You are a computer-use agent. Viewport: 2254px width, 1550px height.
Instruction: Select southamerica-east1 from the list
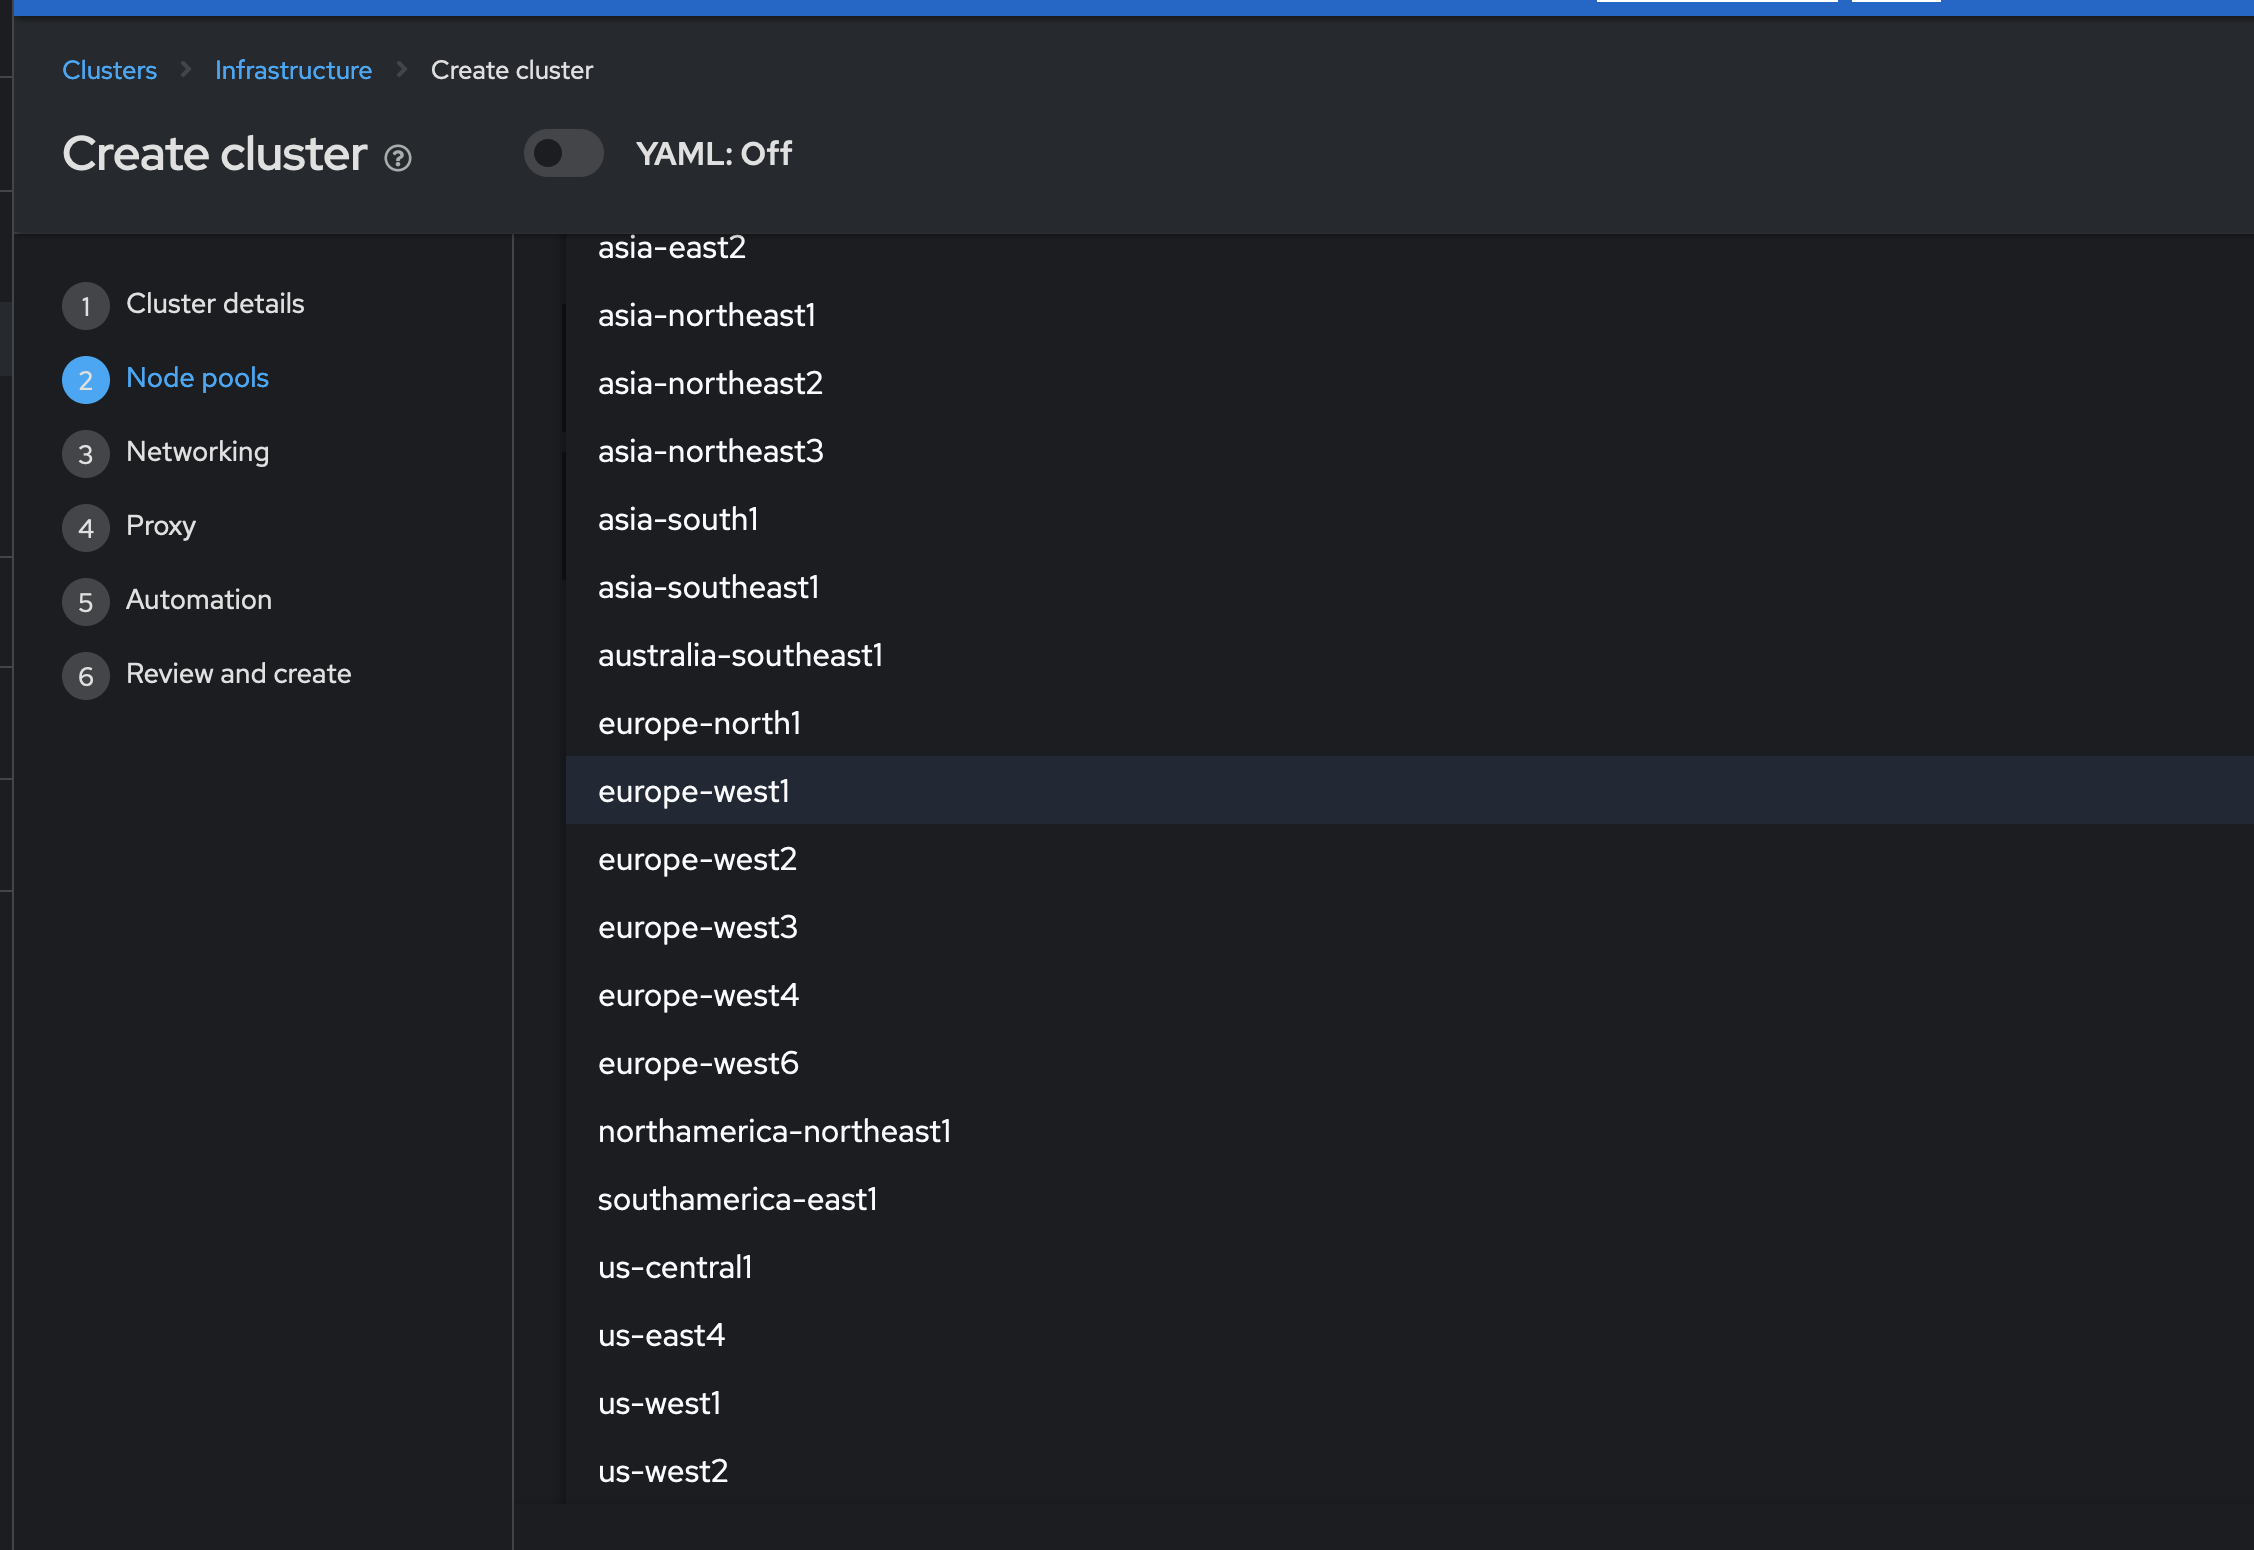(x=737, y=1199)
